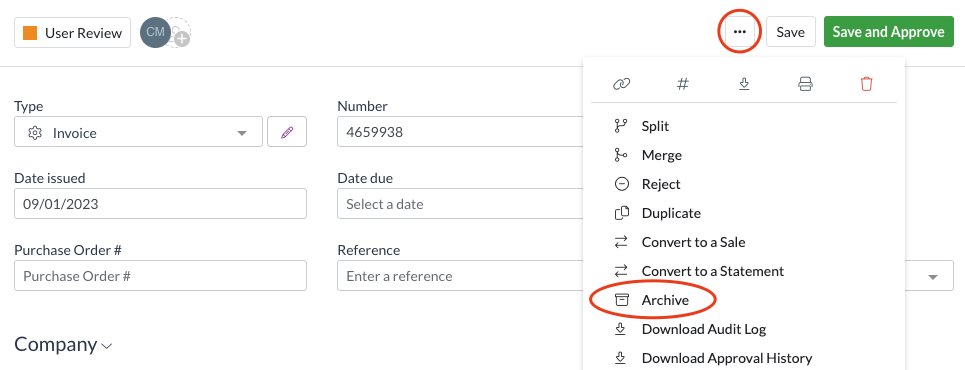965x370 pixels.
Task: Collapse the Company section chevron
Action: point(106,346)
